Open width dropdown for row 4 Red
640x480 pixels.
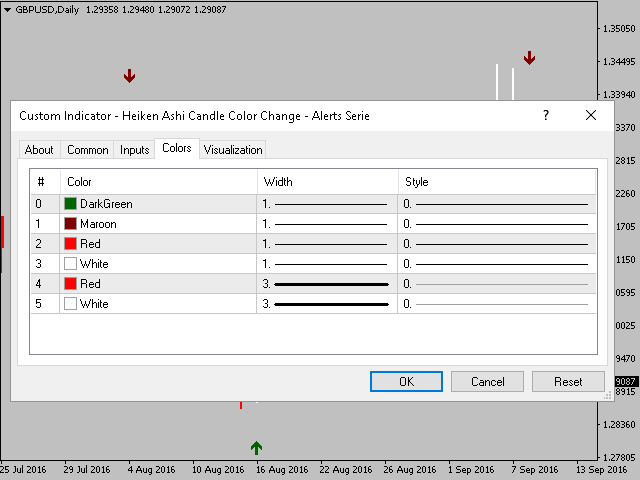(327, 284)
